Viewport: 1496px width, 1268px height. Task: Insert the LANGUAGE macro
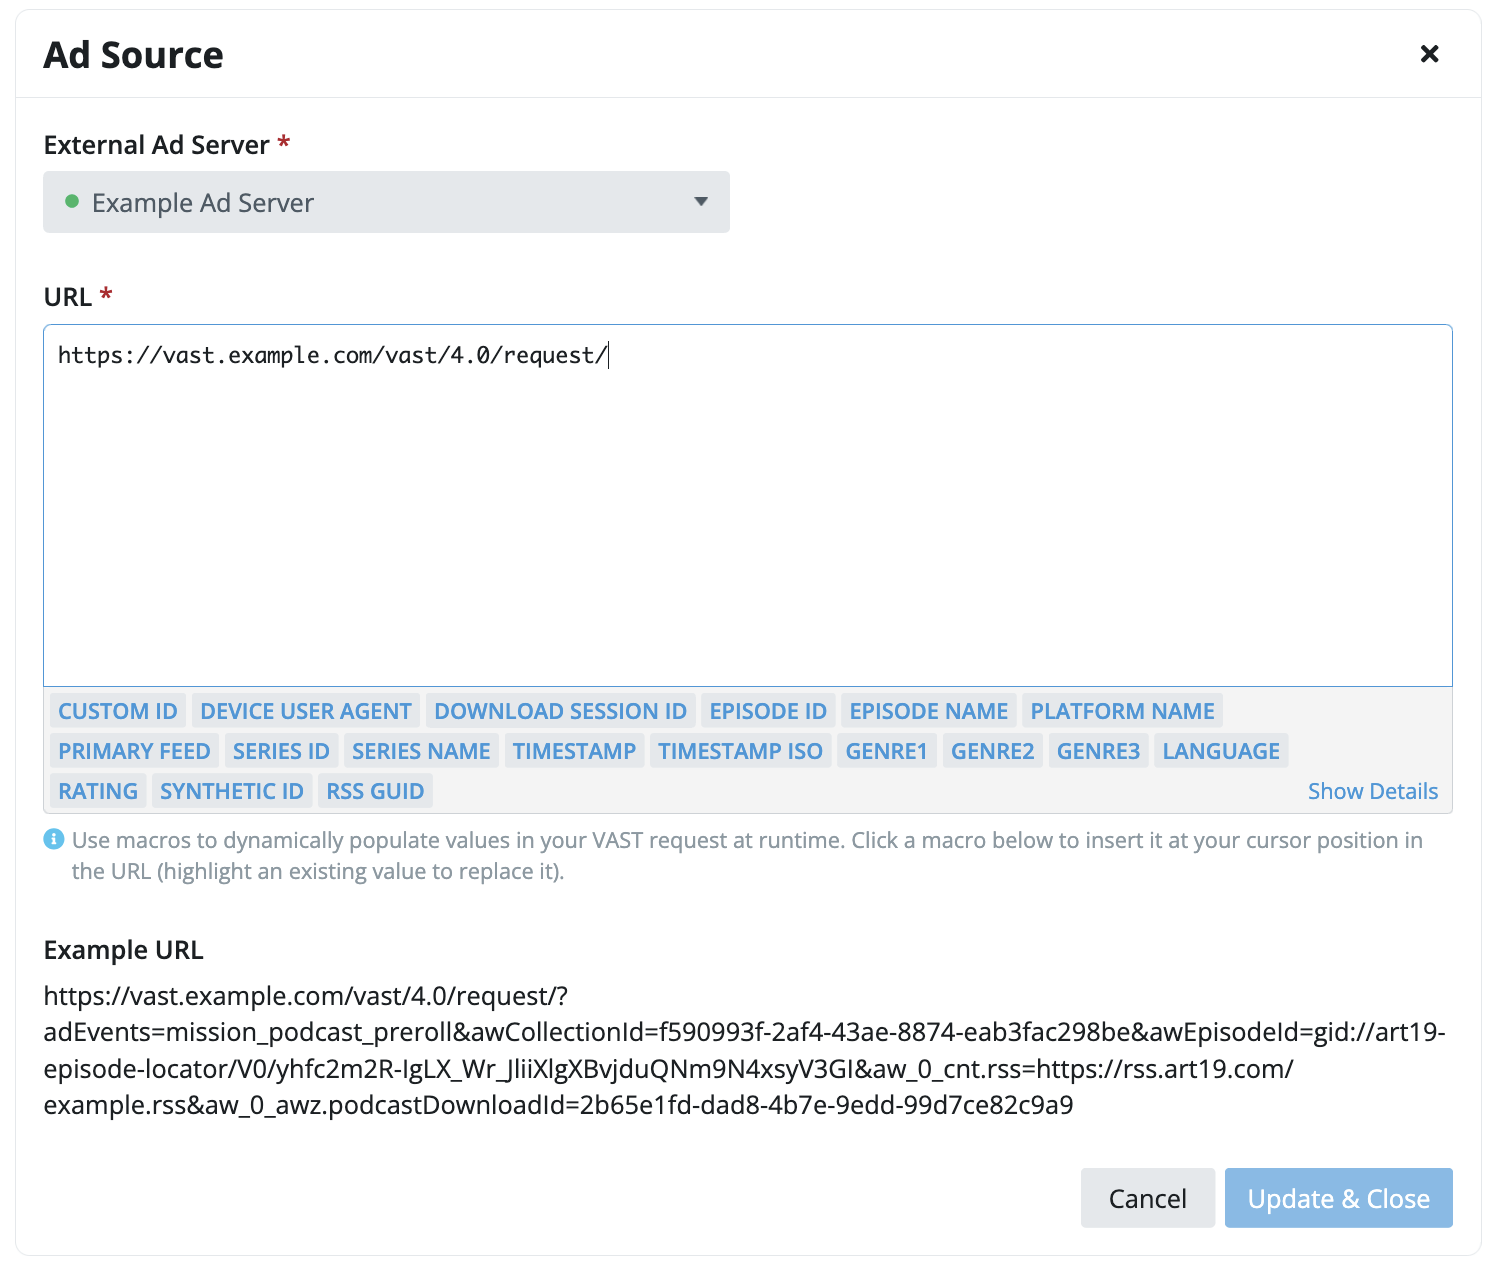[1221, 751]
